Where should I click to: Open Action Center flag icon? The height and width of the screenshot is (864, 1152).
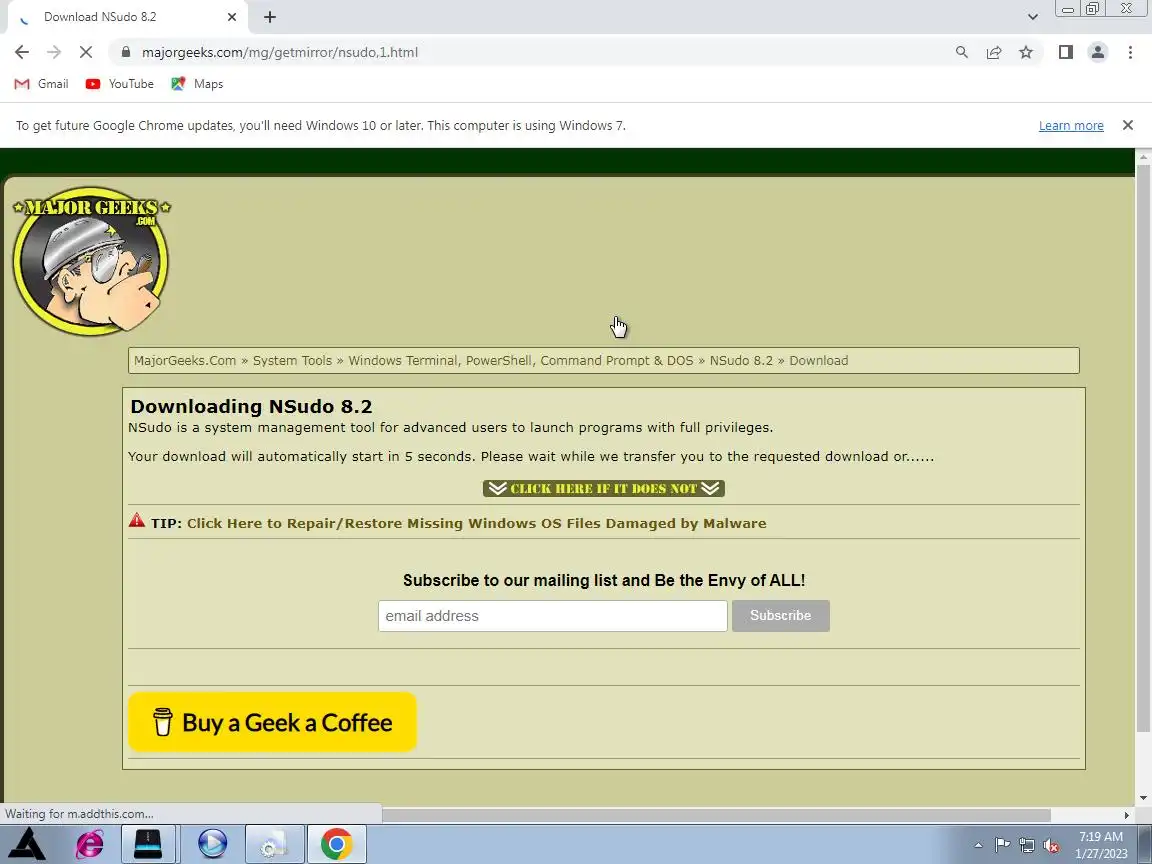(x=1002, y=845)
